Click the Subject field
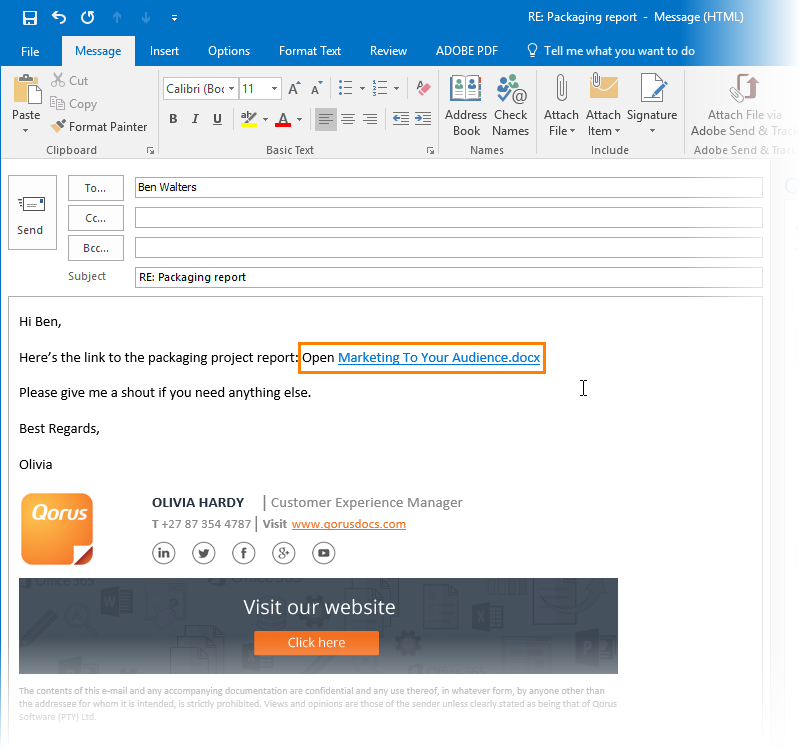 (448, 278)
